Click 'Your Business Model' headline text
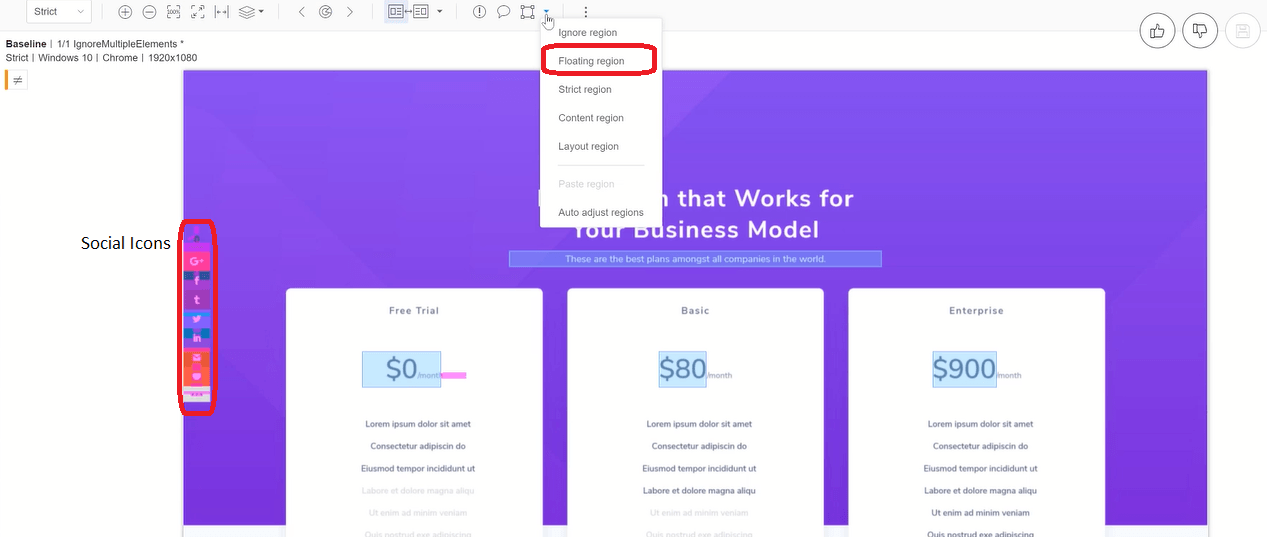This screenshot has width=1267, height=537. pyautogui.click(x=695, y=230)
